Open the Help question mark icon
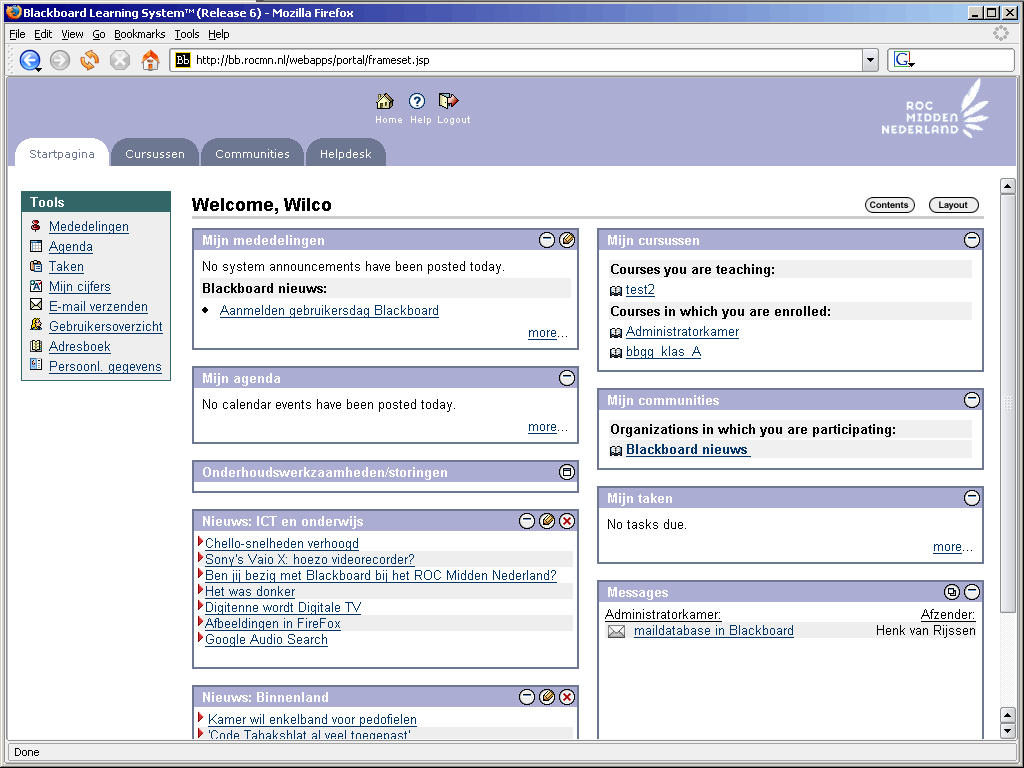Screen dimensions: 1024x768 (x=417, y=101)
